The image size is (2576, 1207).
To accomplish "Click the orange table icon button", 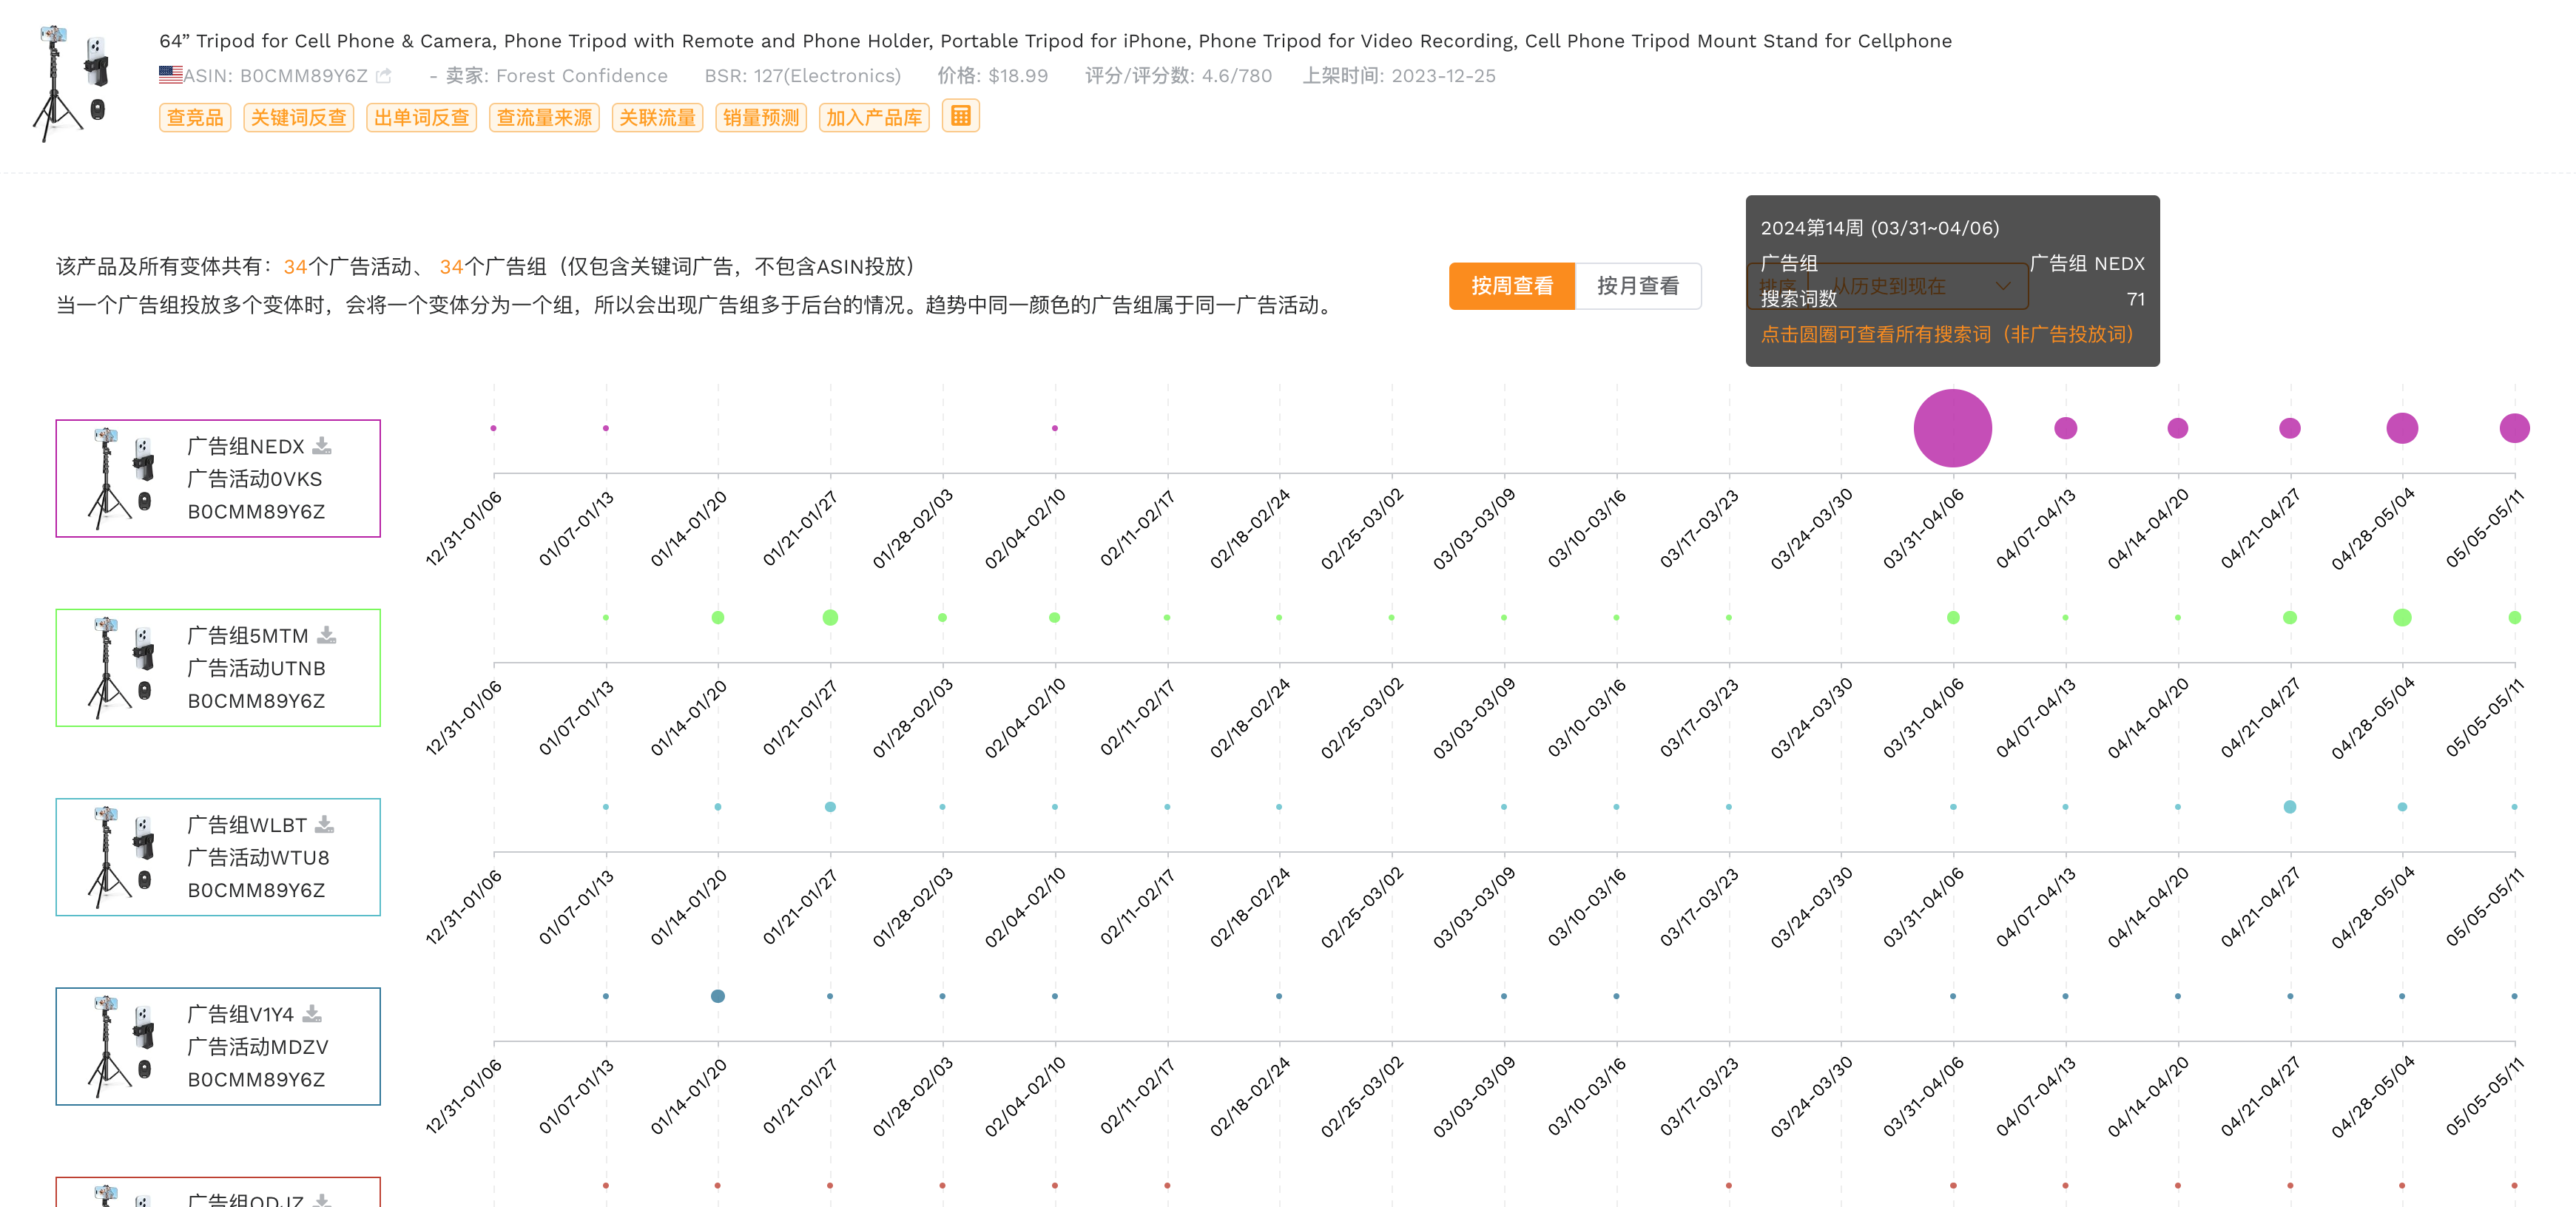I will (960, 117).
